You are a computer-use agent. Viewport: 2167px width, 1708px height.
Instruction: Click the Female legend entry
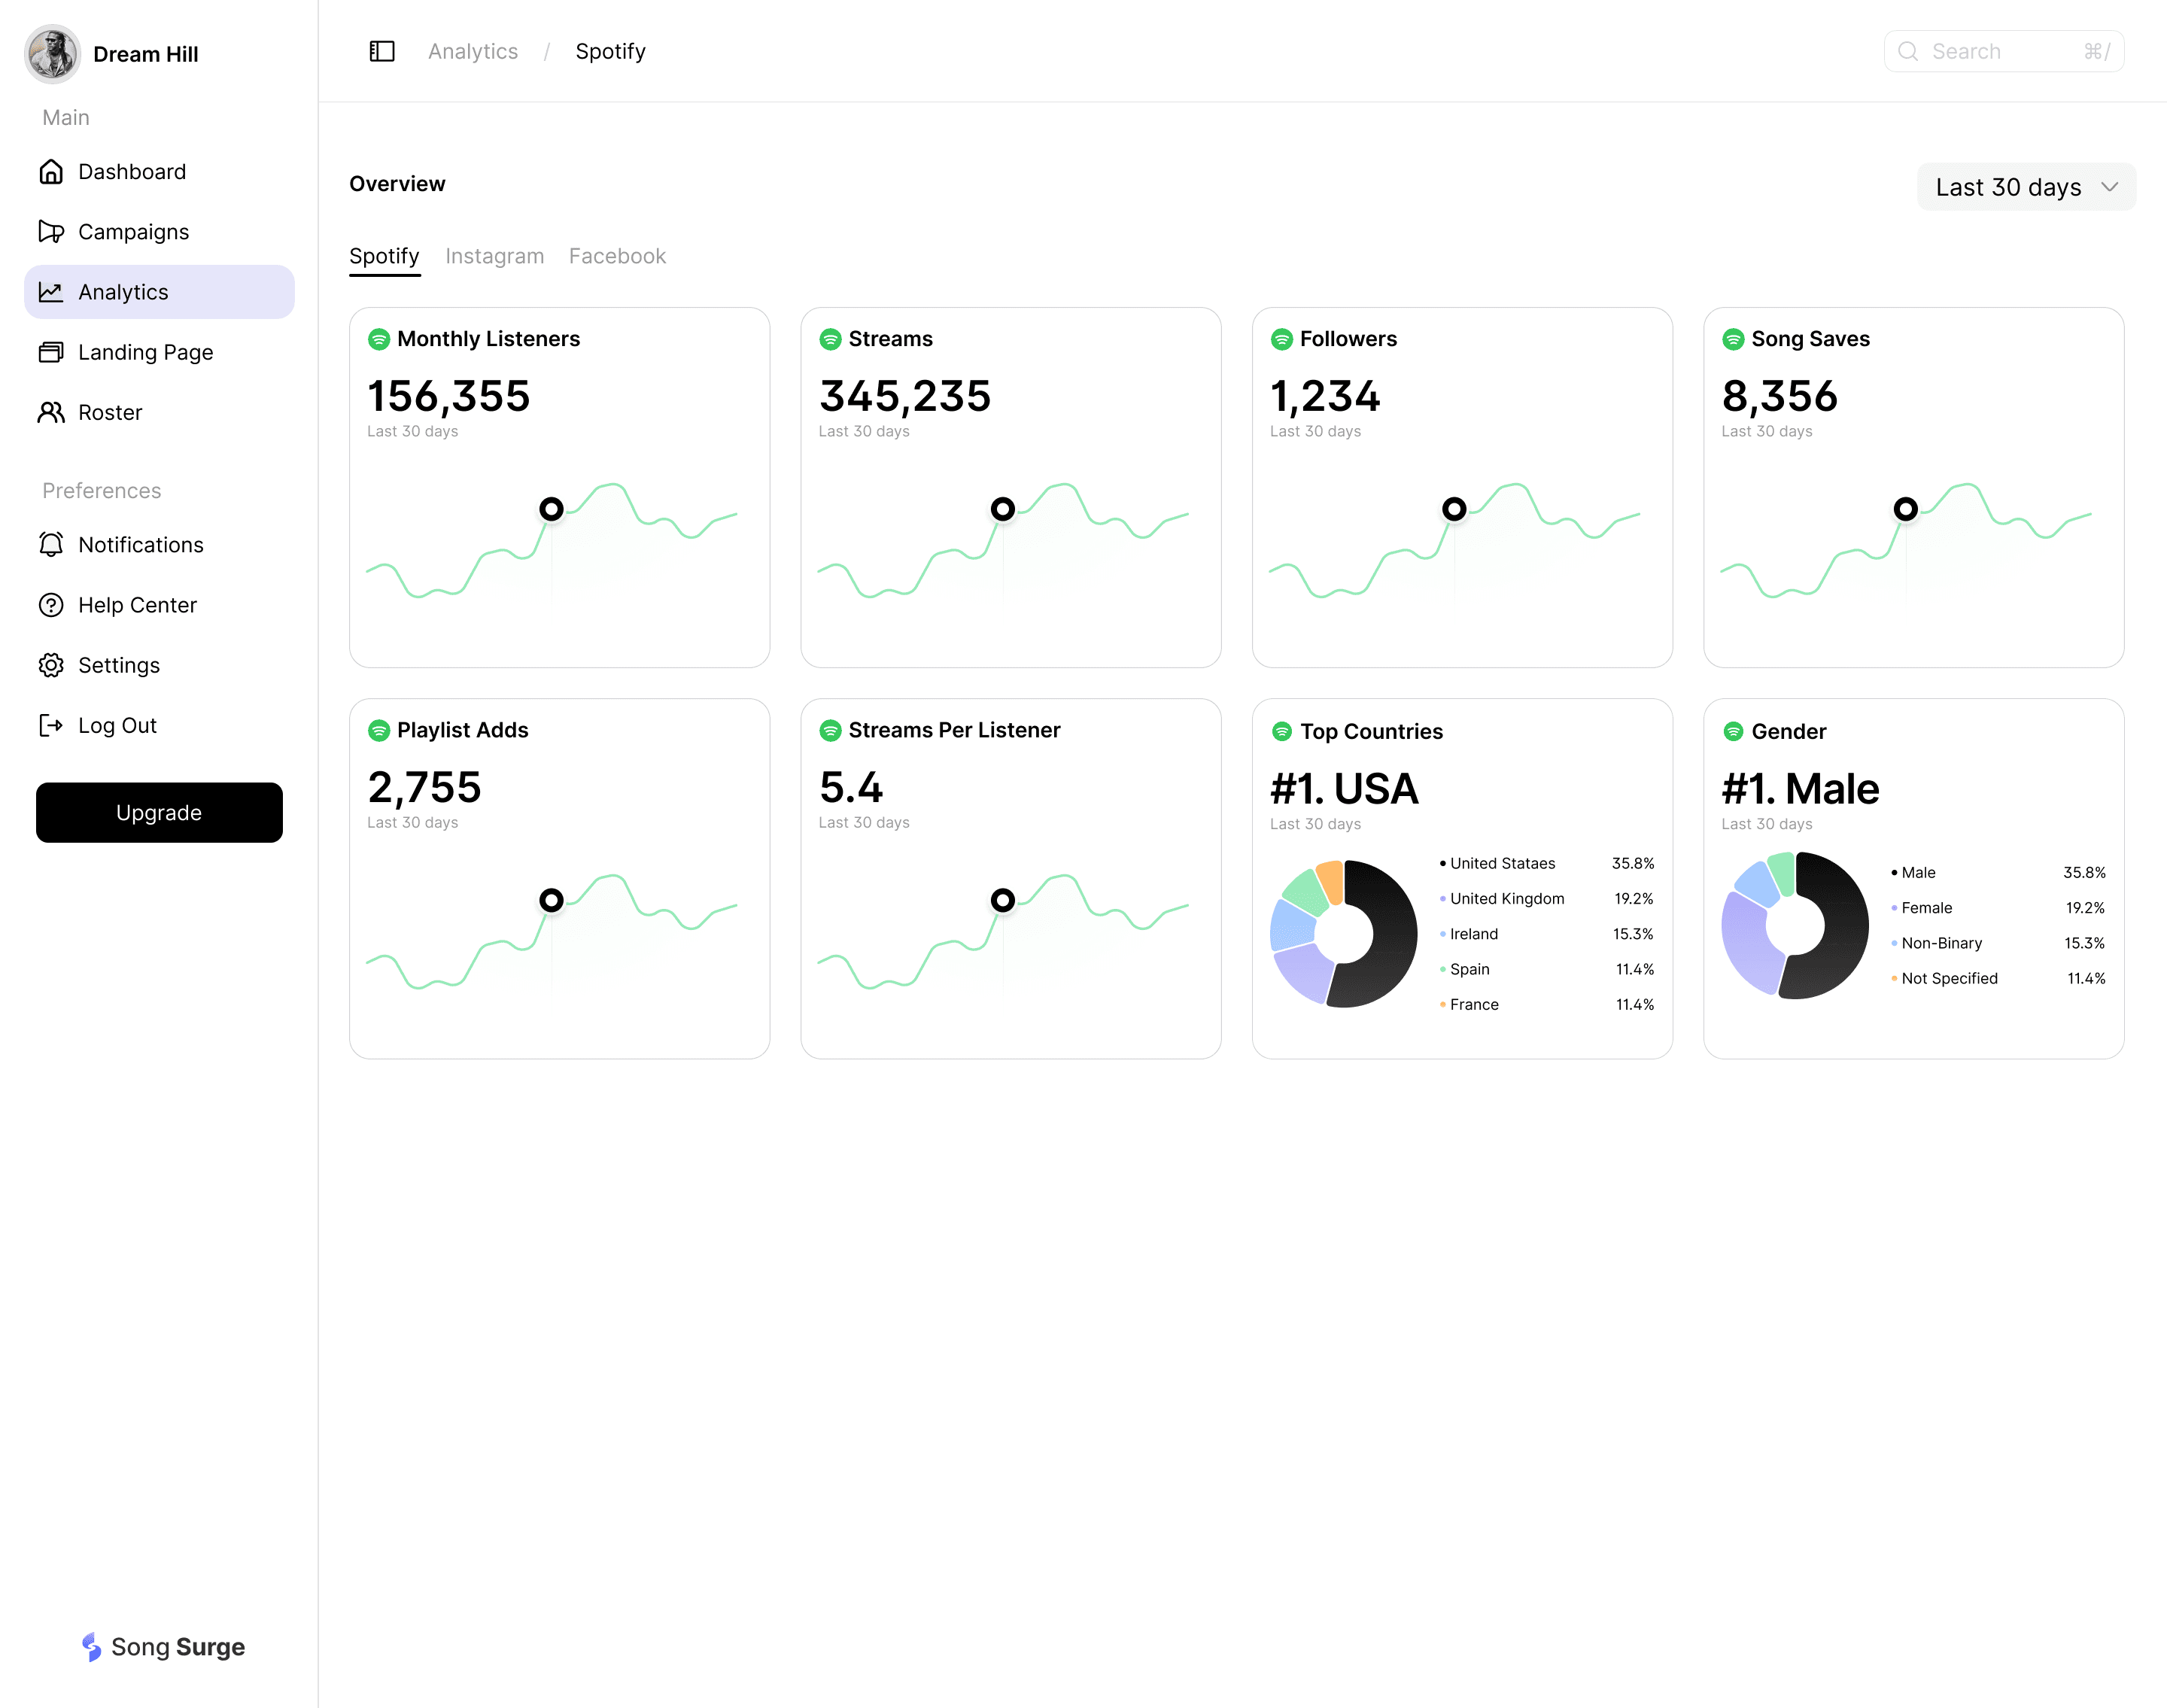click(1997, 907)
